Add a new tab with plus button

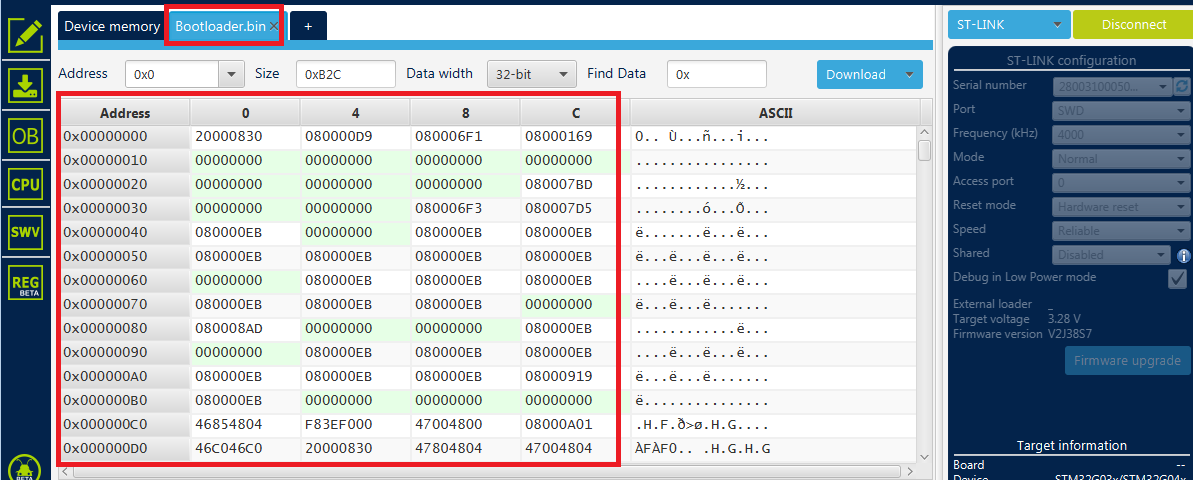[x=308, y=26]
